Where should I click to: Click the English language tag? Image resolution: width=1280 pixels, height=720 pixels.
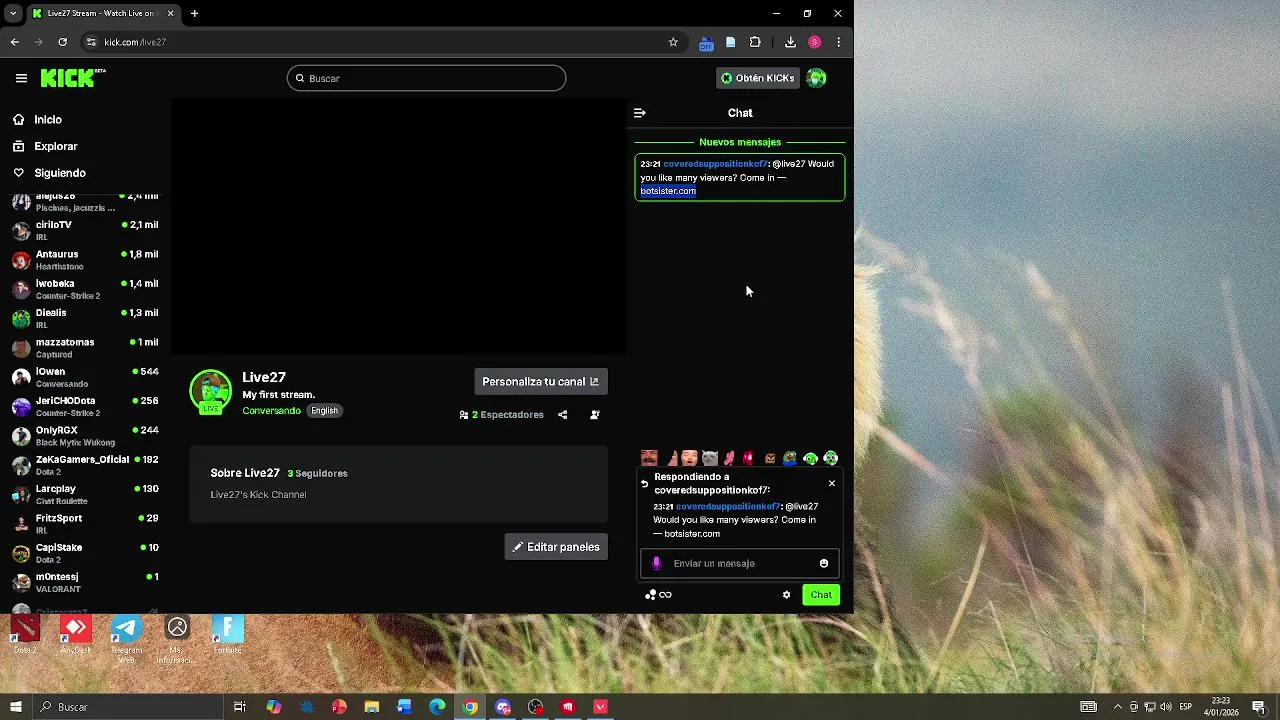(x=324, y=411)
